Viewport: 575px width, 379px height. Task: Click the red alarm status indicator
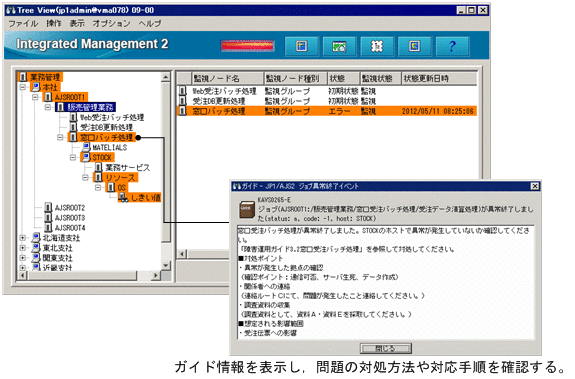point(248,46)
